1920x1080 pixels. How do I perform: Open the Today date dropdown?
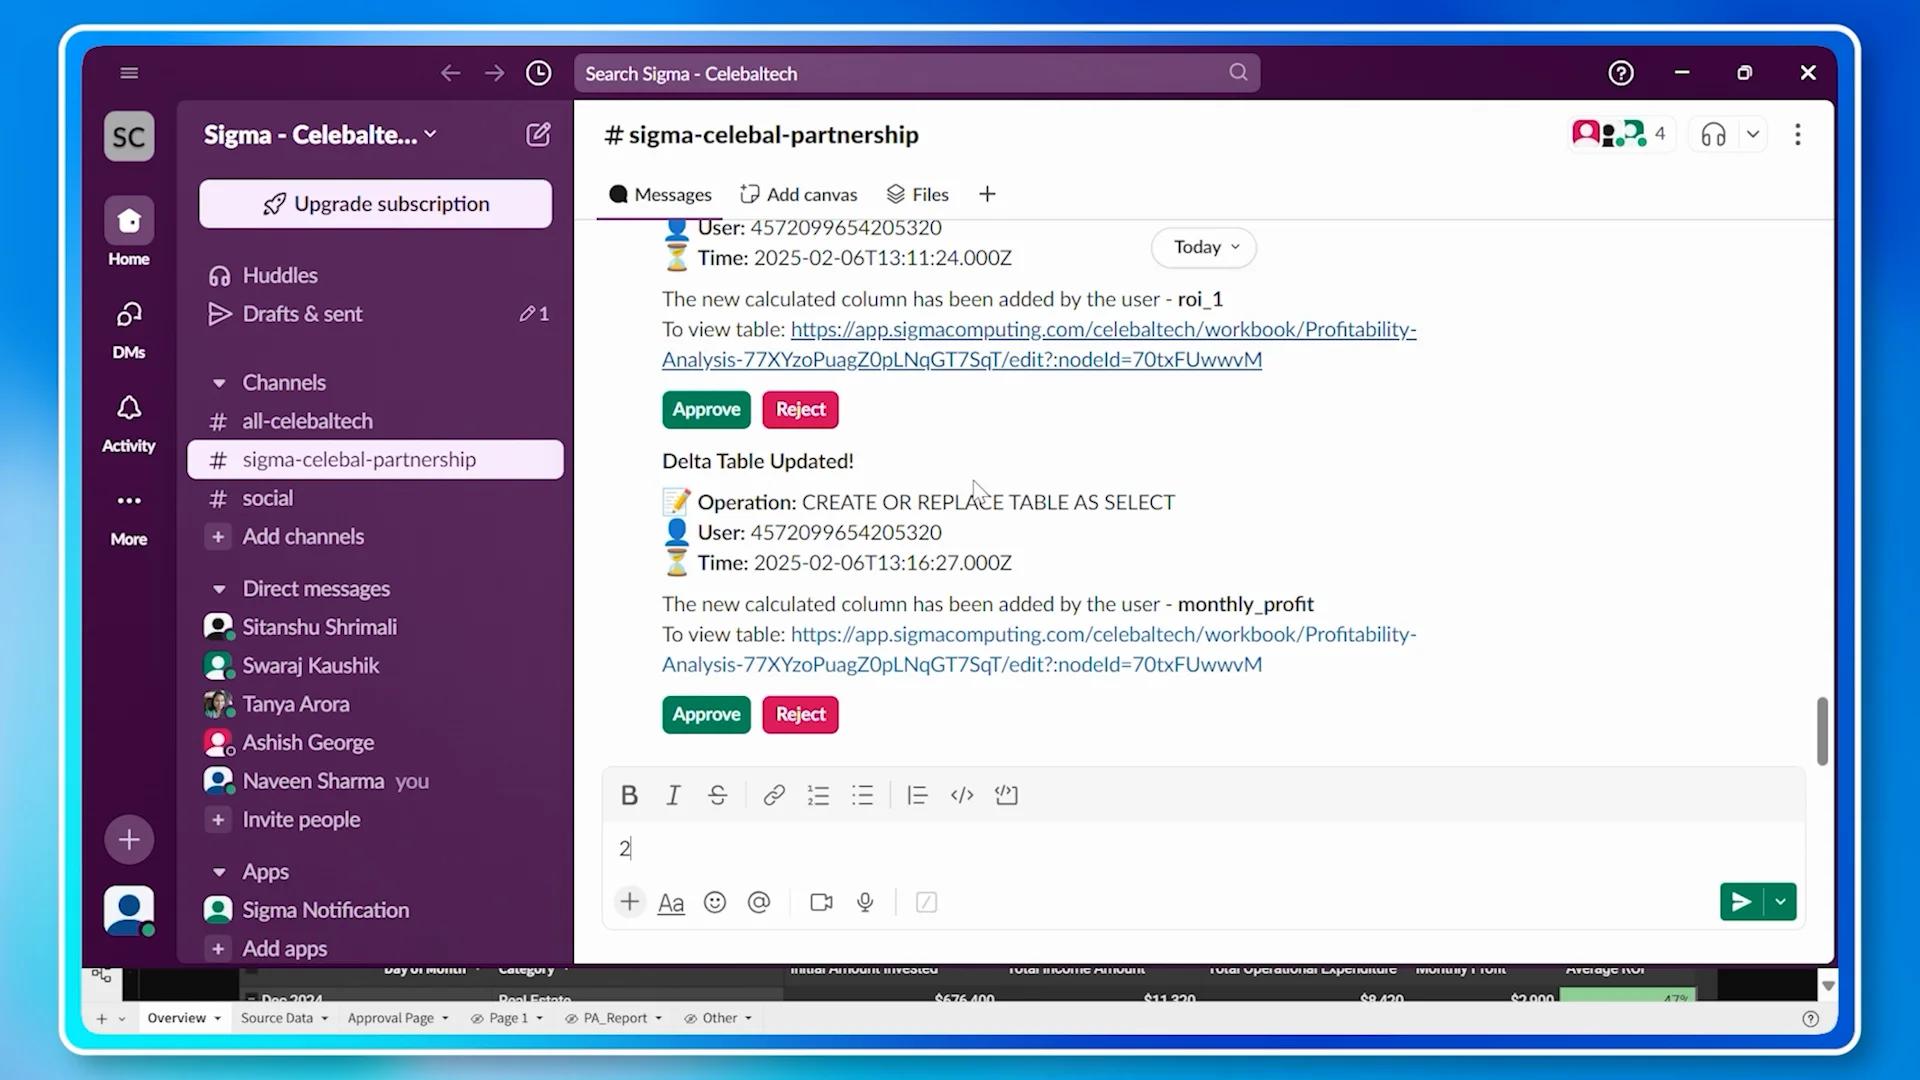pyautogui.click(x=1204, y=247)
